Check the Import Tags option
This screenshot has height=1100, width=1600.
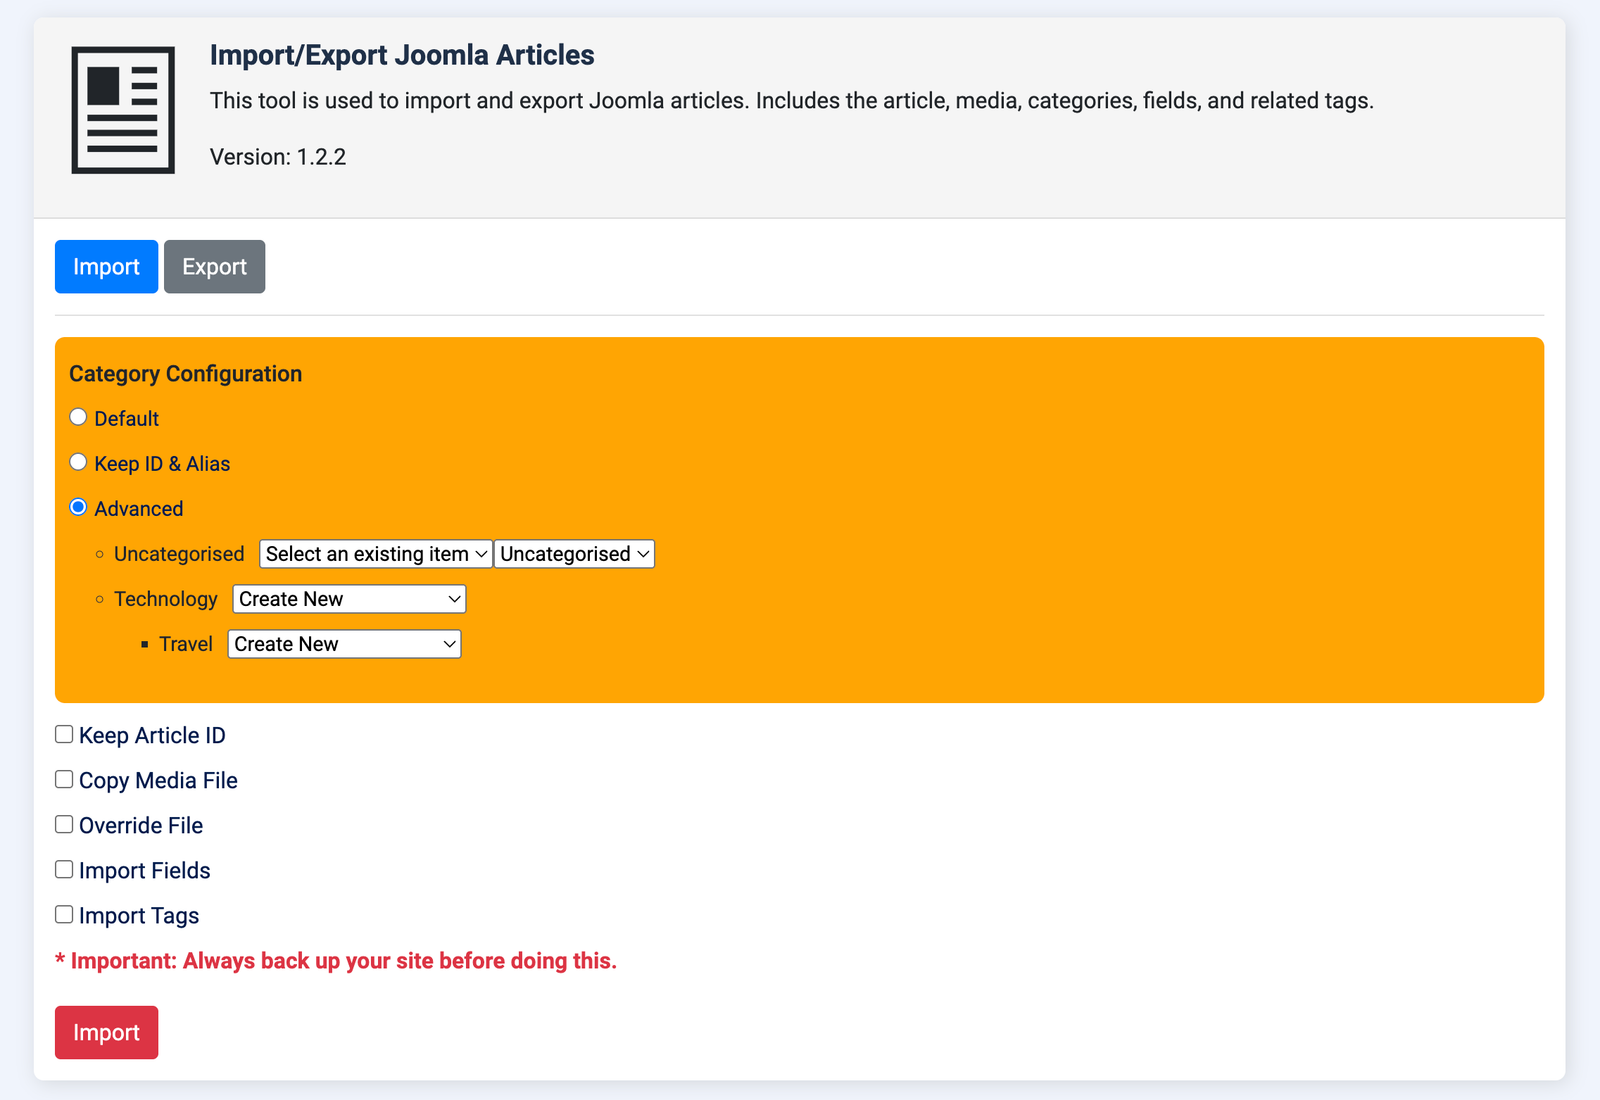click(x=64, y=915)
